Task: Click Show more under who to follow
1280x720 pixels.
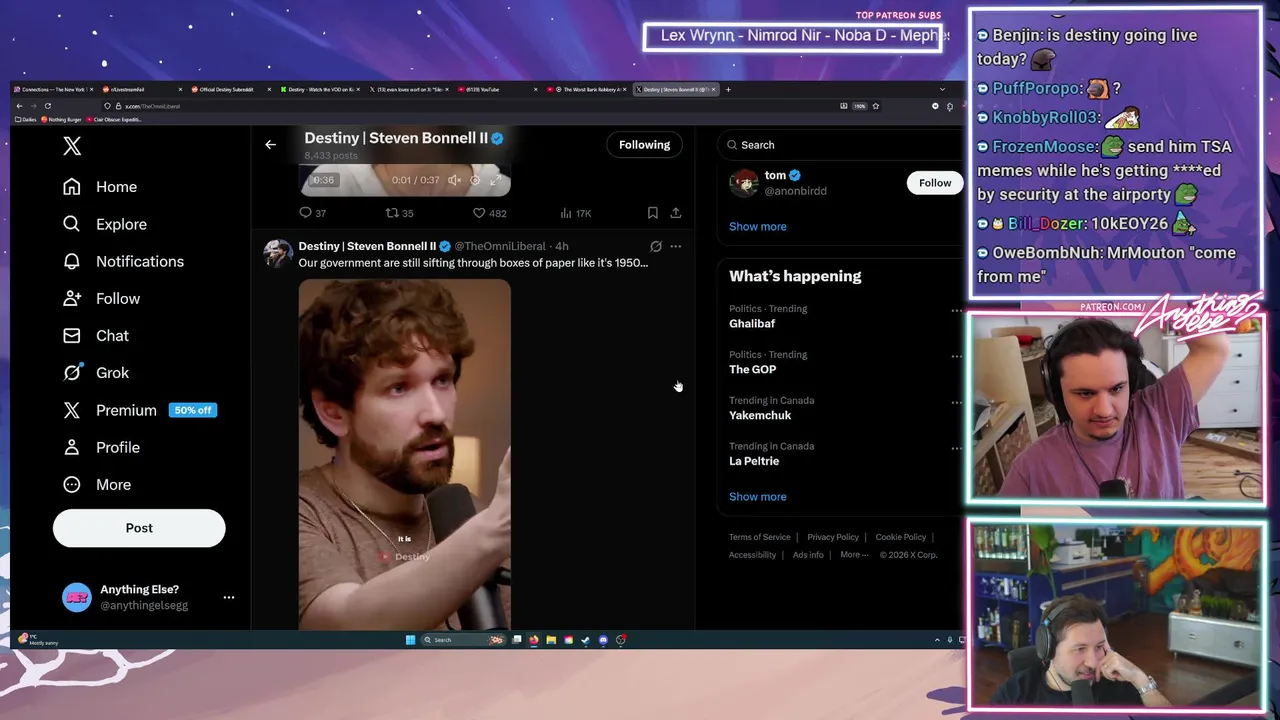Action: point(757,226)
